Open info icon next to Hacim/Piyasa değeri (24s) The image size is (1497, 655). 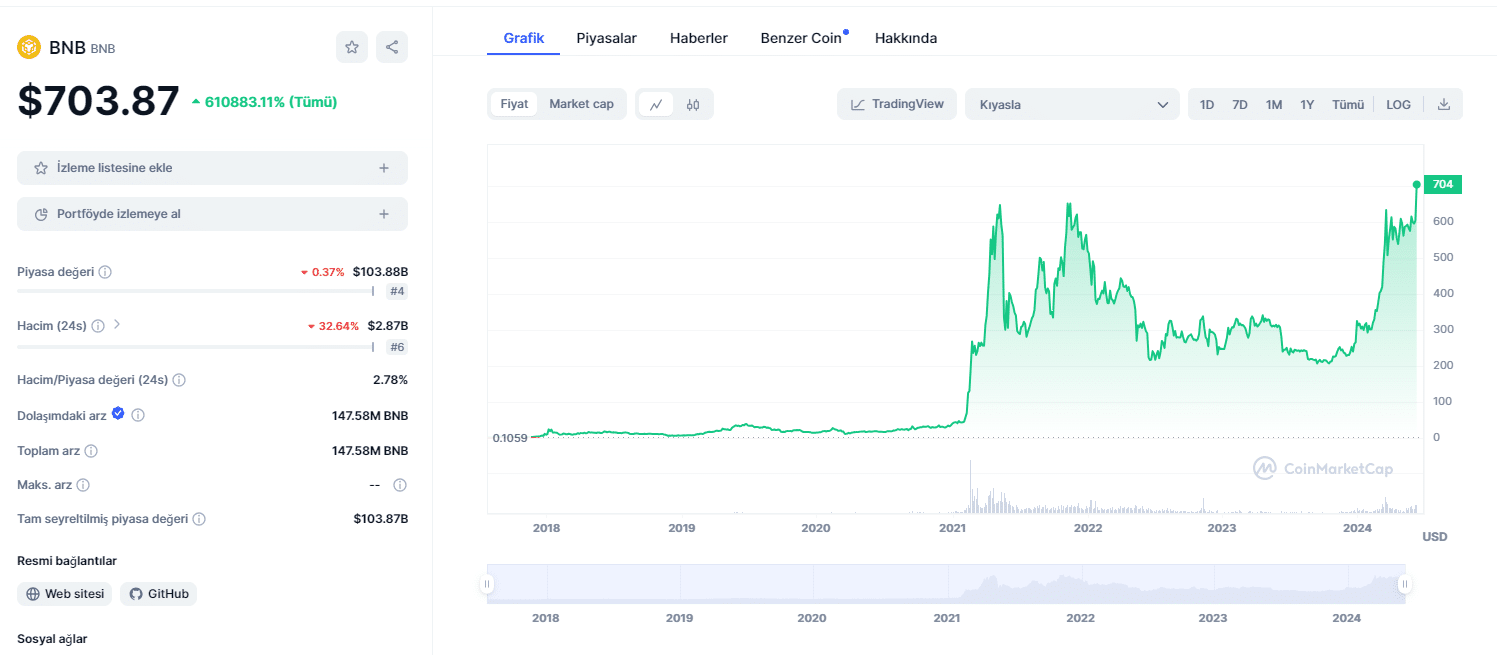pyautogui.click(x=179, y=380)
